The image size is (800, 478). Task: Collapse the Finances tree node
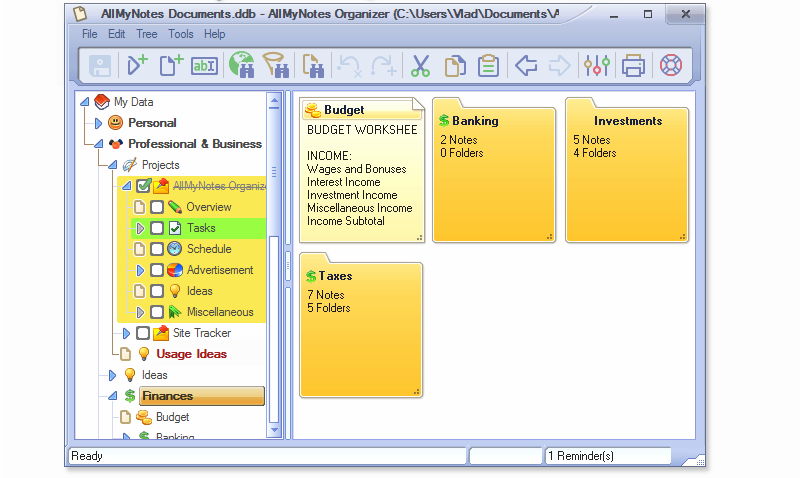(x=113, y=396)
